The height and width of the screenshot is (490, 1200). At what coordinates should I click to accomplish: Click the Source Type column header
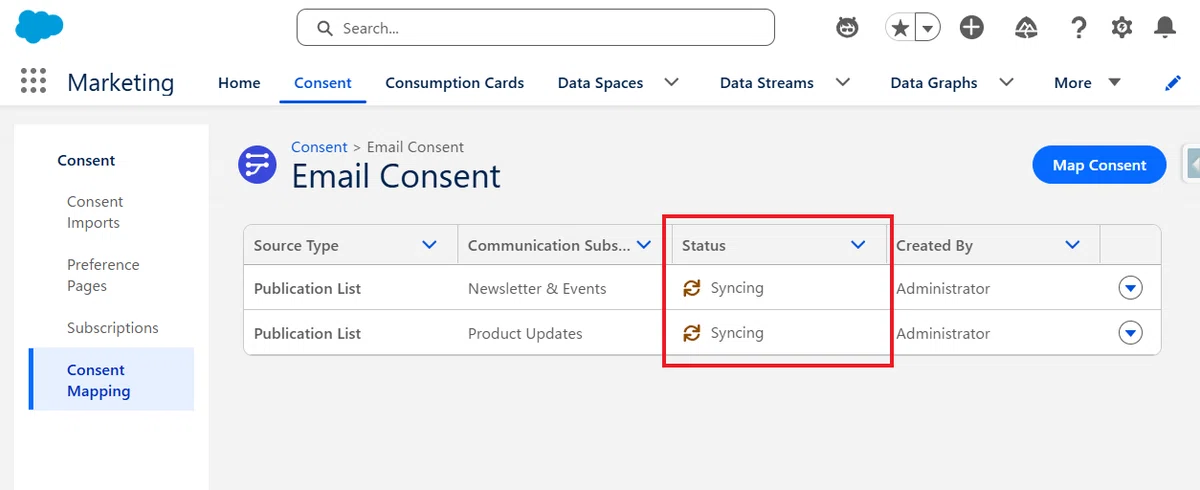click(x=296, y=245)
